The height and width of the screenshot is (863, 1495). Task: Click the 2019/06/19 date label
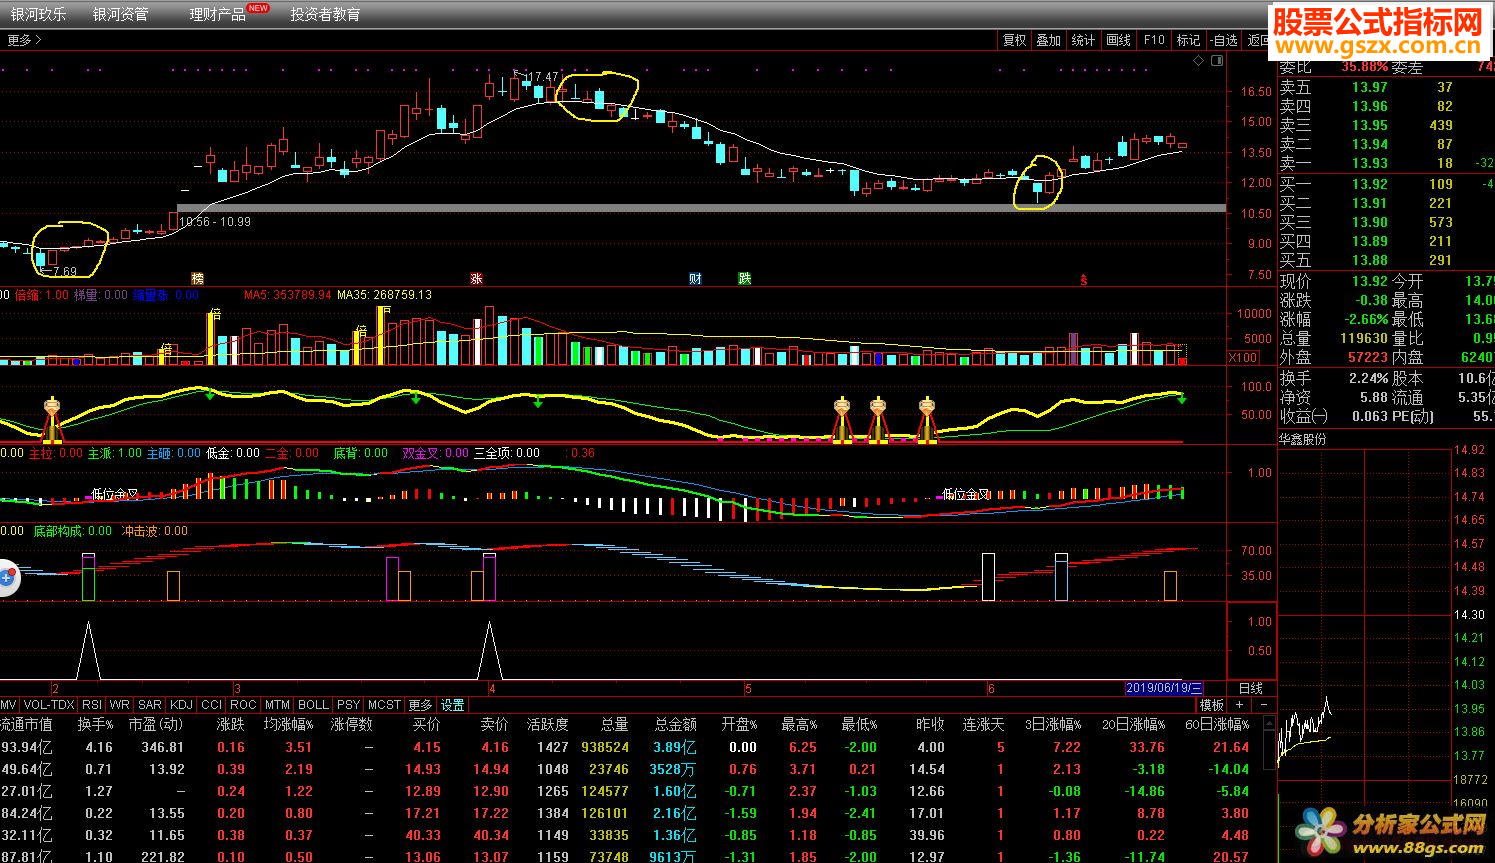tap(1164, 688)
